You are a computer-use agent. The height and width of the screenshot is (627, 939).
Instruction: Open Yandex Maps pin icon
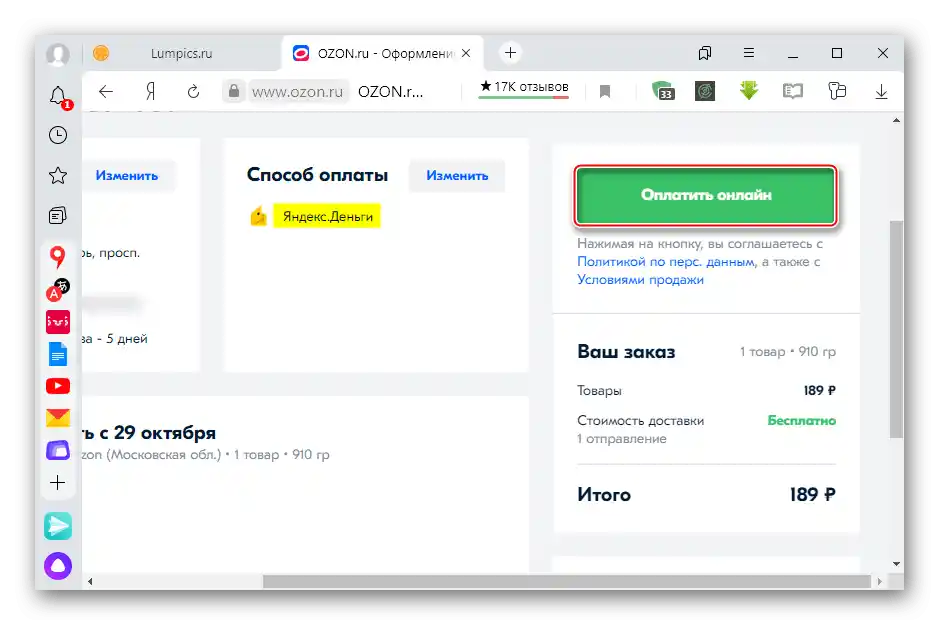click(x=57, y=257)
